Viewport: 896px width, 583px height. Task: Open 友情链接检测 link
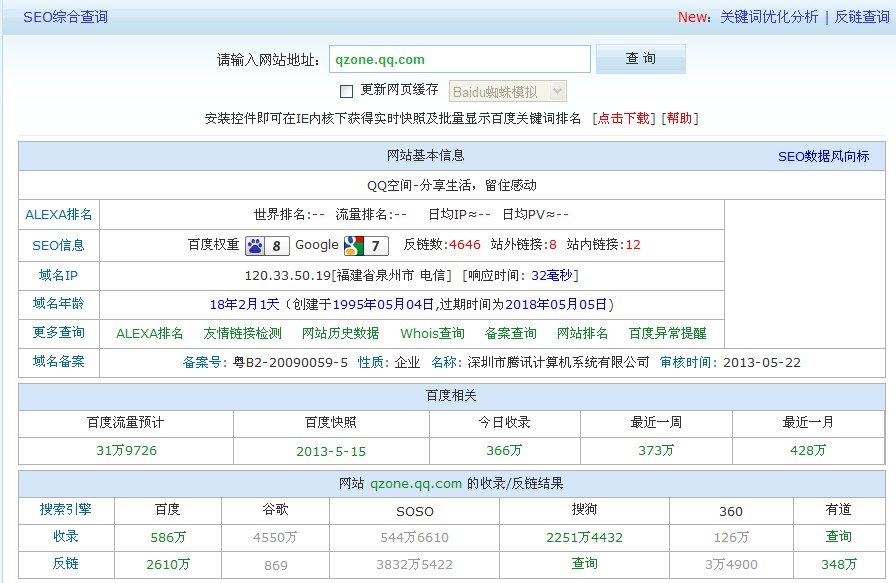click(243, 333)
